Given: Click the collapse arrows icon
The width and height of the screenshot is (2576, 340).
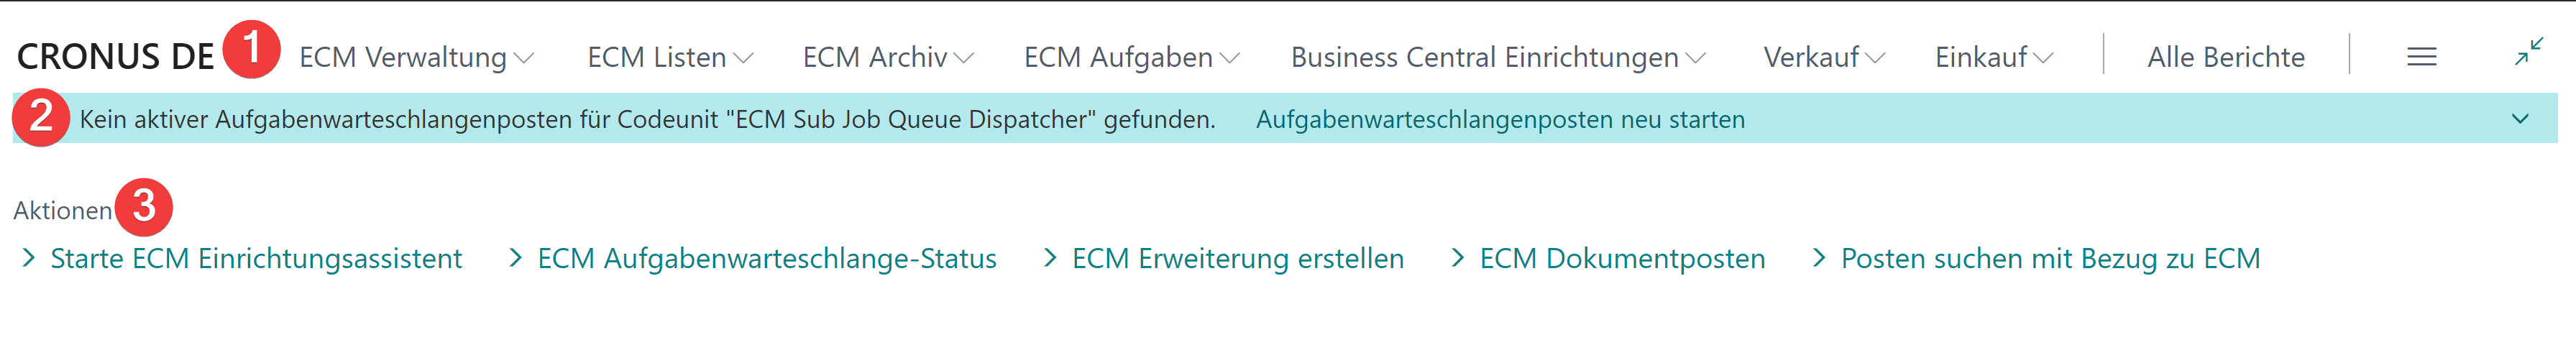Looking at the screenshot, I should click(2528, 52).
